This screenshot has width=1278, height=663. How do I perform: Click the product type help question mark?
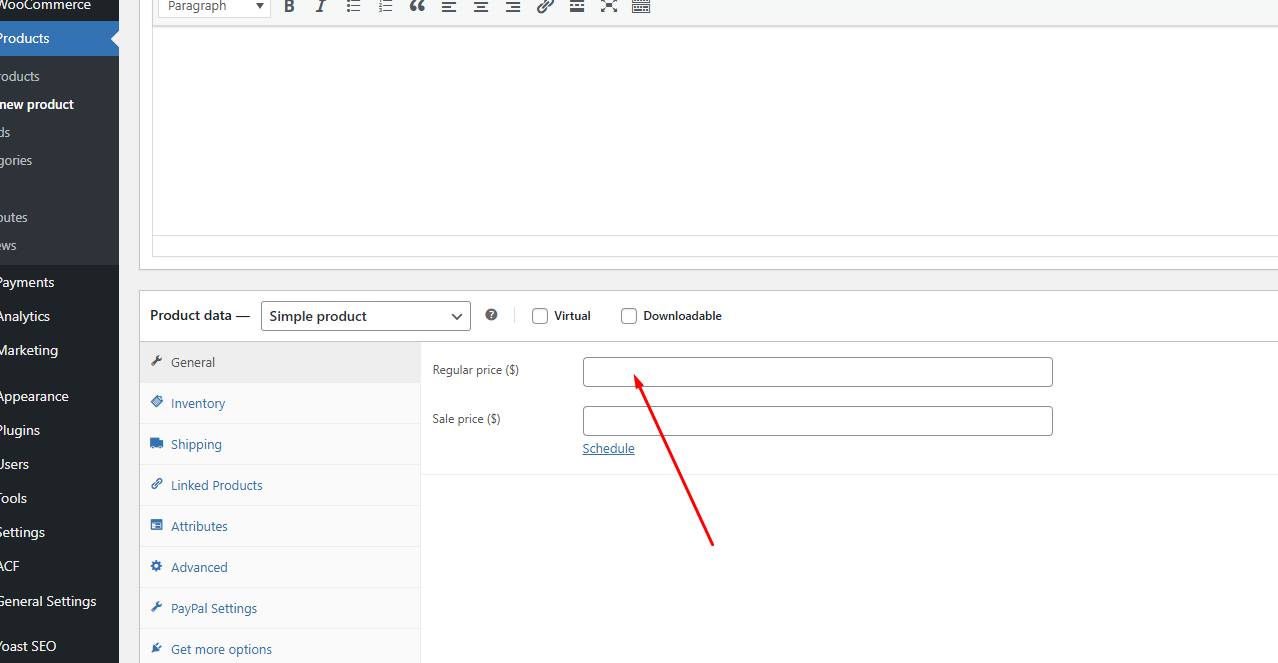[x=491, y=315]
